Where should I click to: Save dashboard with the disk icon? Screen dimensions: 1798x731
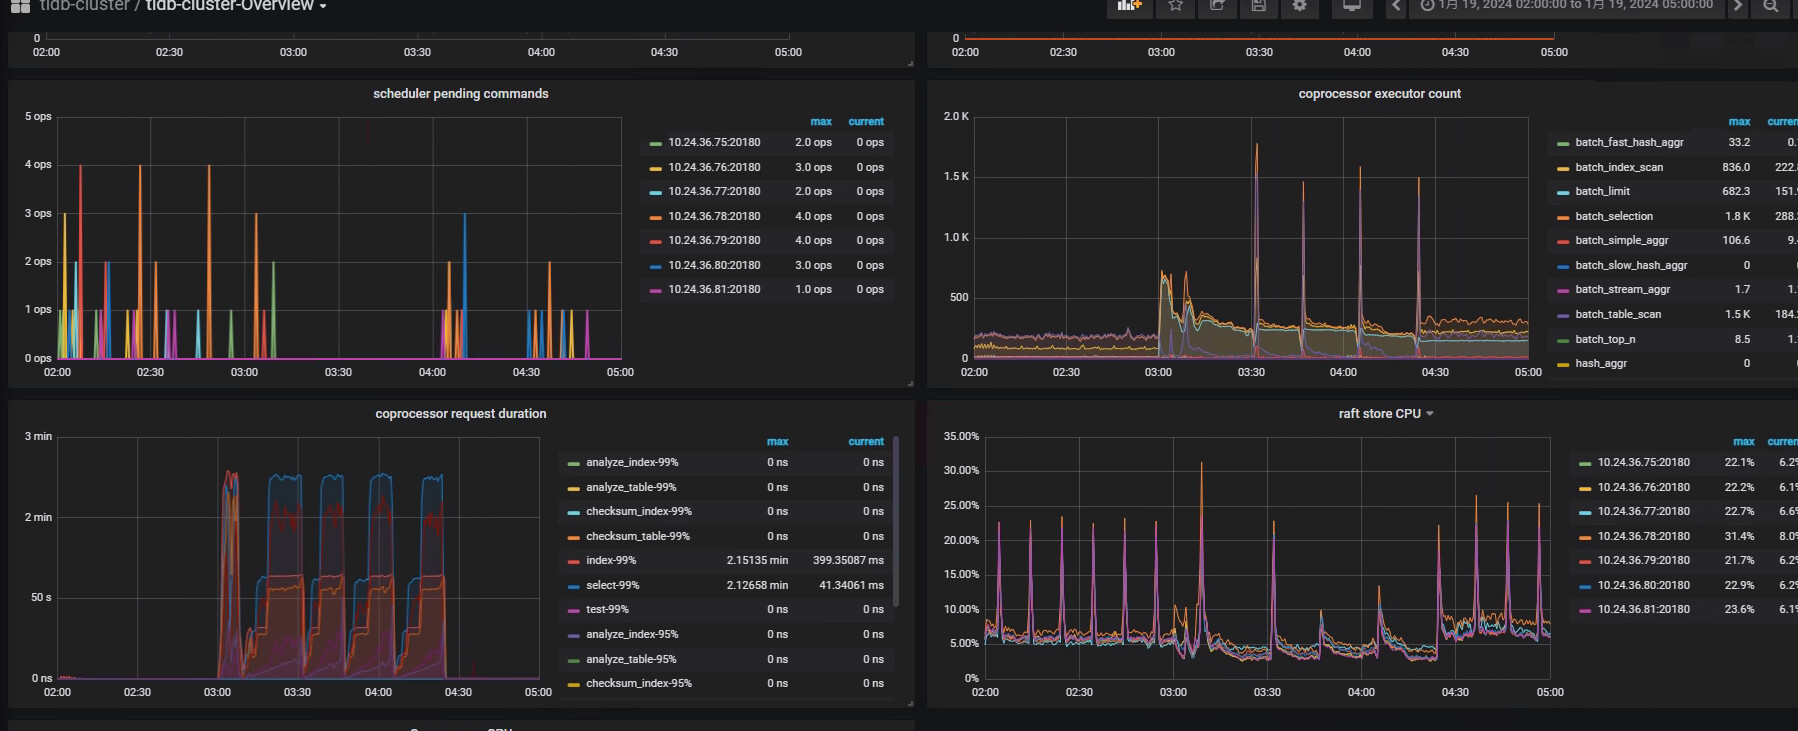tap(1259, 6)
